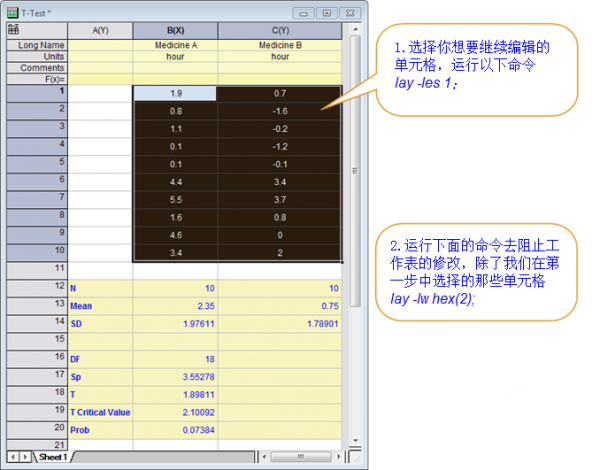The height and width of the screenshot is (470, 600).
Task: Click the 'N' label cell
Action: 100,288
